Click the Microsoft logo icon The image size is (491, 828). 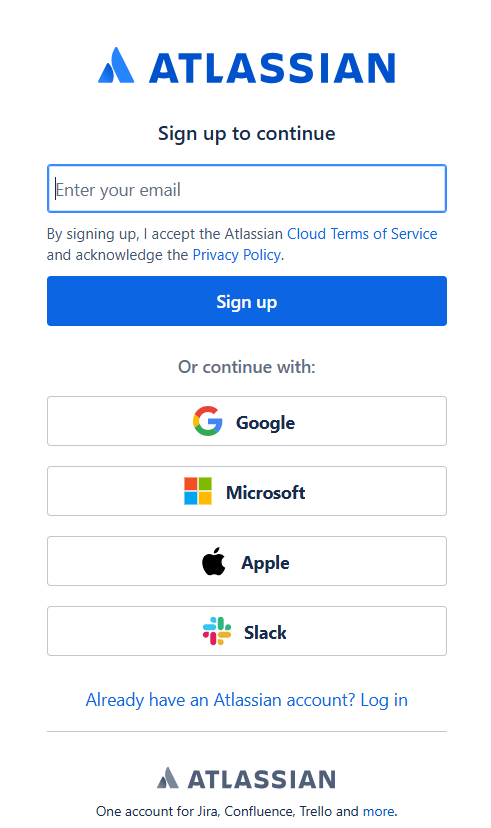[198, 491]
